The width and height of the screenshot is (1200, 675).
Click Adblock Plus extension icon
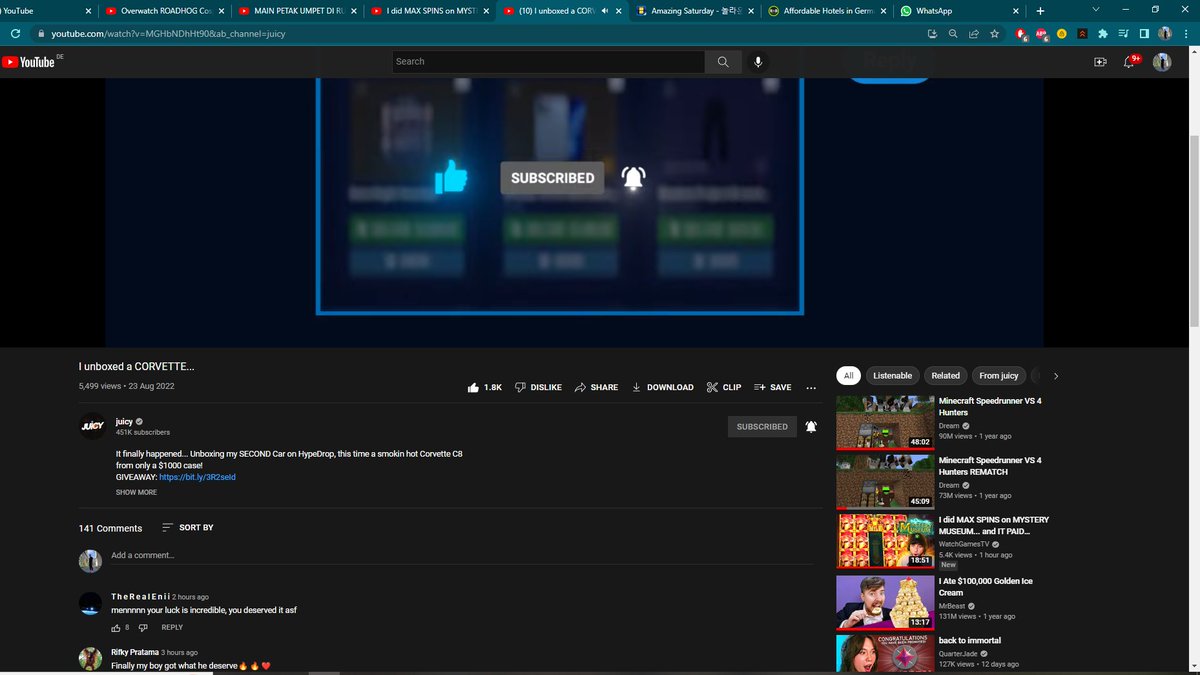click(1041, 33)
